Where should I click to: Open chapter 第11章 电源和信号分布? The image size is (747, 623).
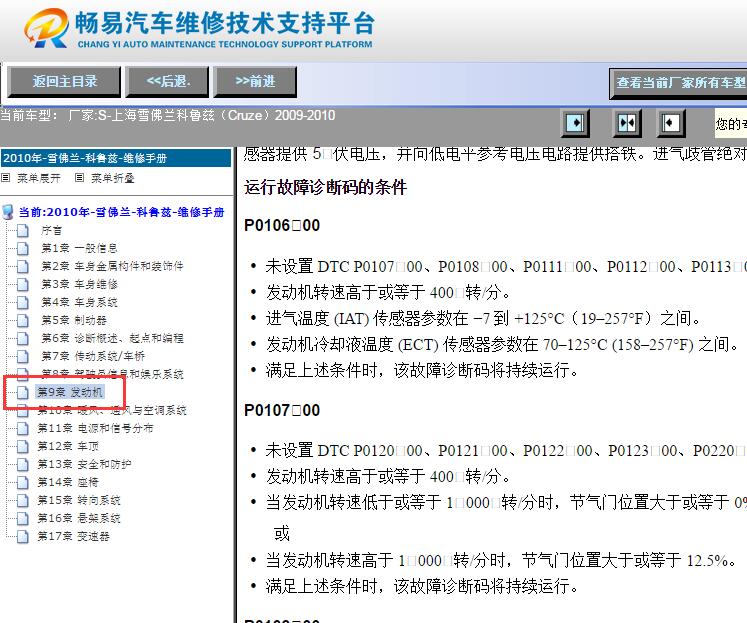[x=95, y=428]
